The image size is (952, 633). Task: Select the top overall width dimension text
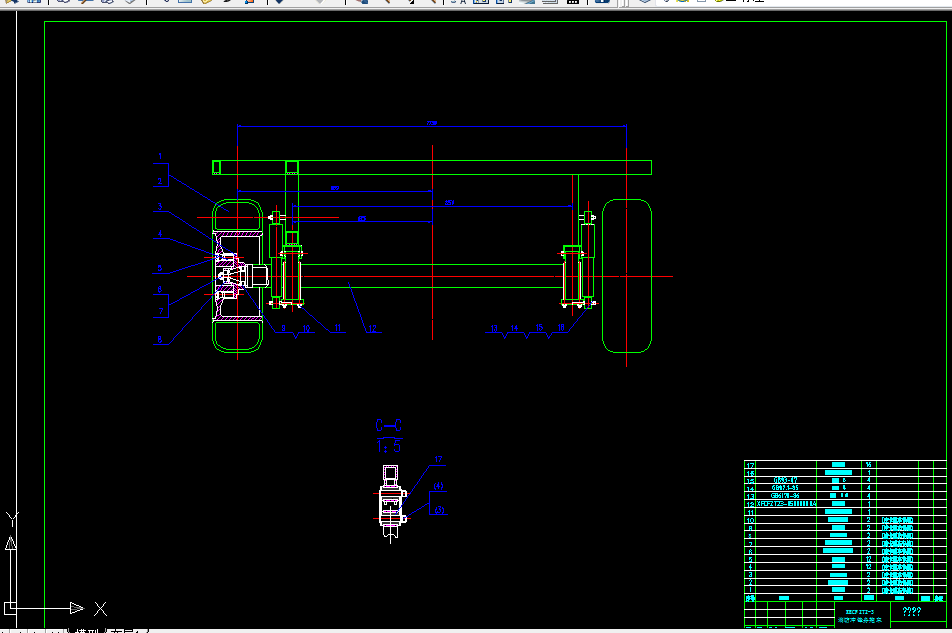click(432, 123)
